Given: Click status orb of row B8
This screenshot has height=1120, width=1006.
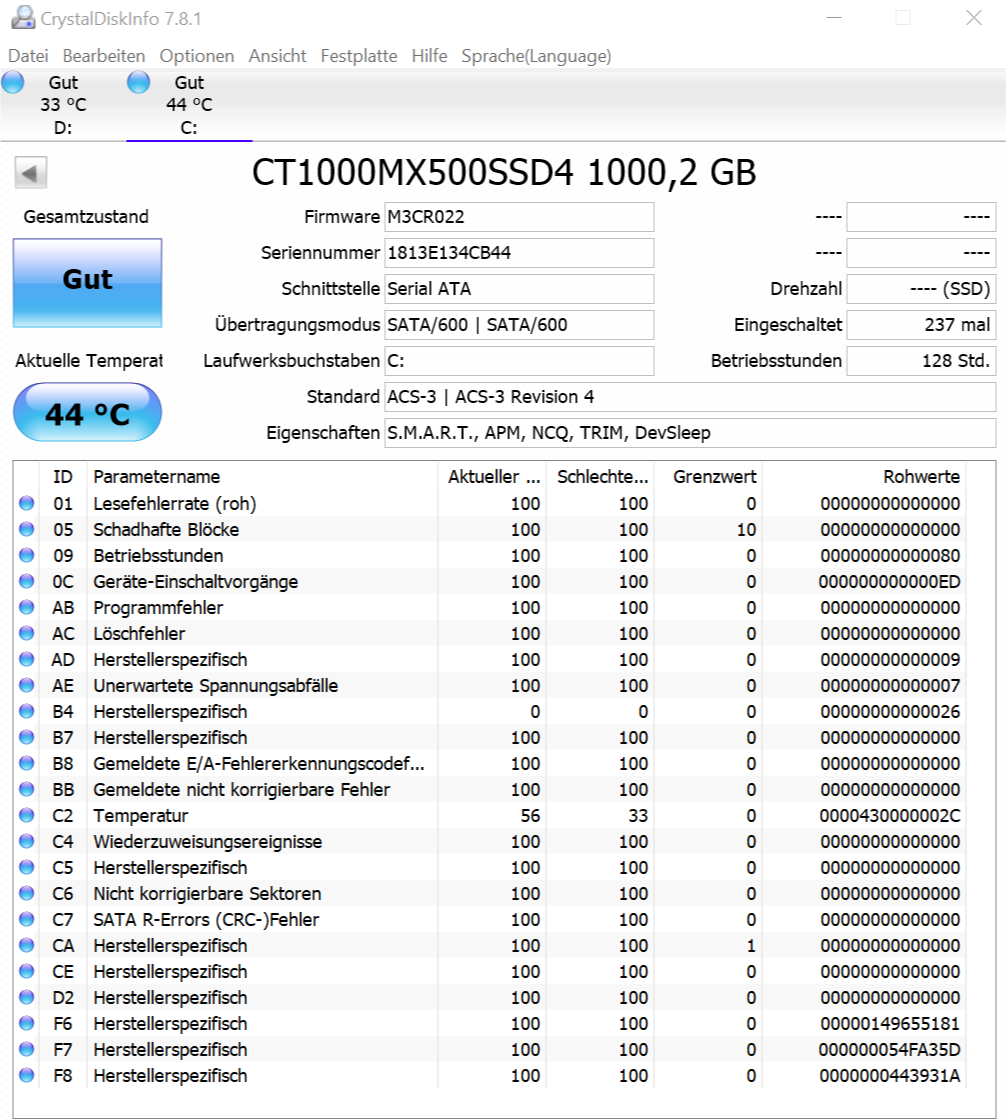Looking at the screenshot, I should [26, 763].
